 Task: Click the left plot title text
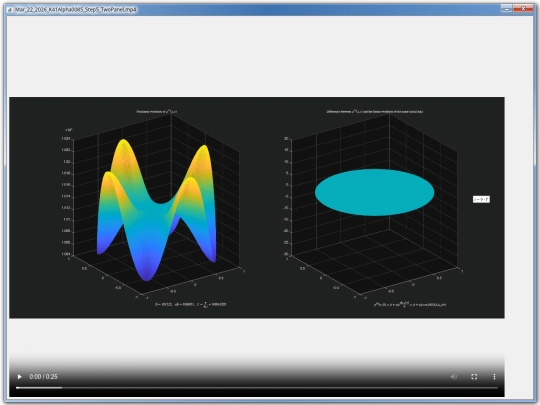[x=157, y=112]
